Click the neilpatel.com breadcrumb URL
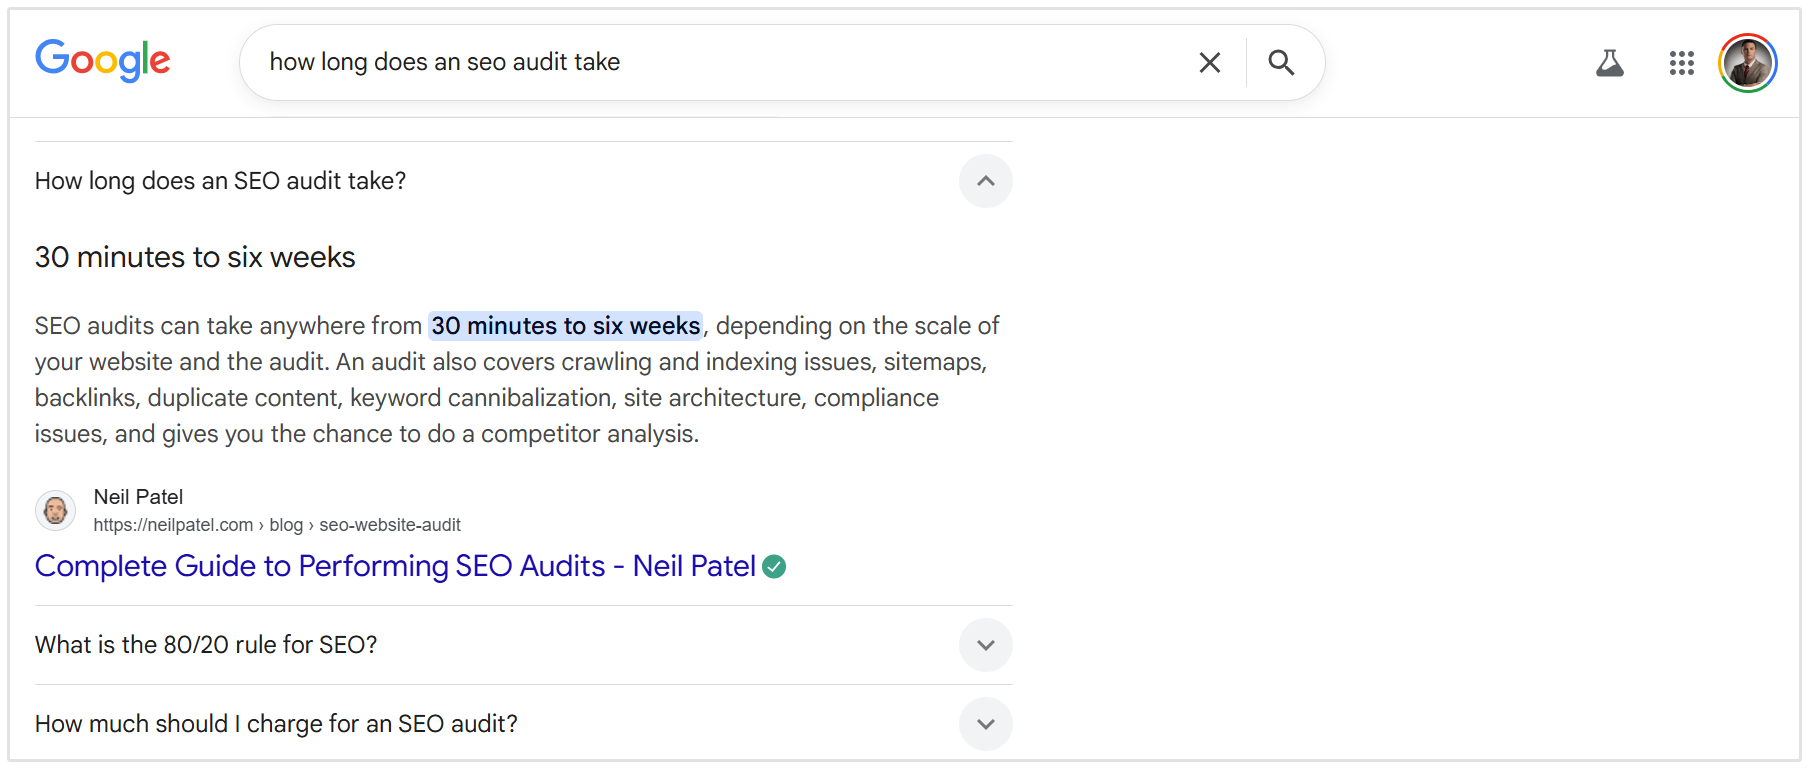 (276, 524)
